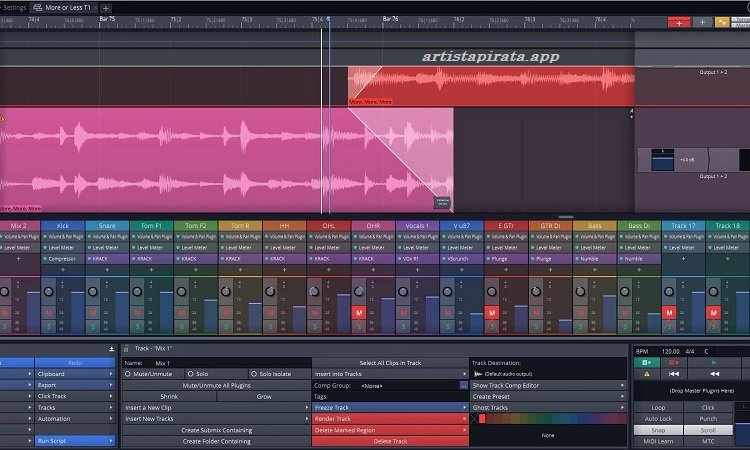750x450 pixels.
Task: Add a plugin to the Track 17 channel with plus
Action: (x=683, y=259)
